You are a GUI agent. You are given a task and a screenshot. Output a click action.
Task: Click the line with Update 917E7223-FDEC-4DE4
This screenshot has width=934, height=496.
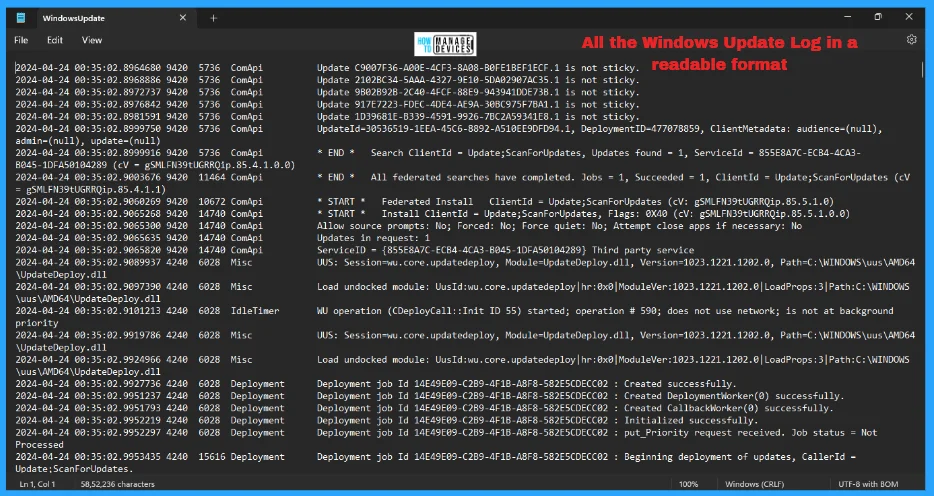pyautogui.click(x=327, y=104)
